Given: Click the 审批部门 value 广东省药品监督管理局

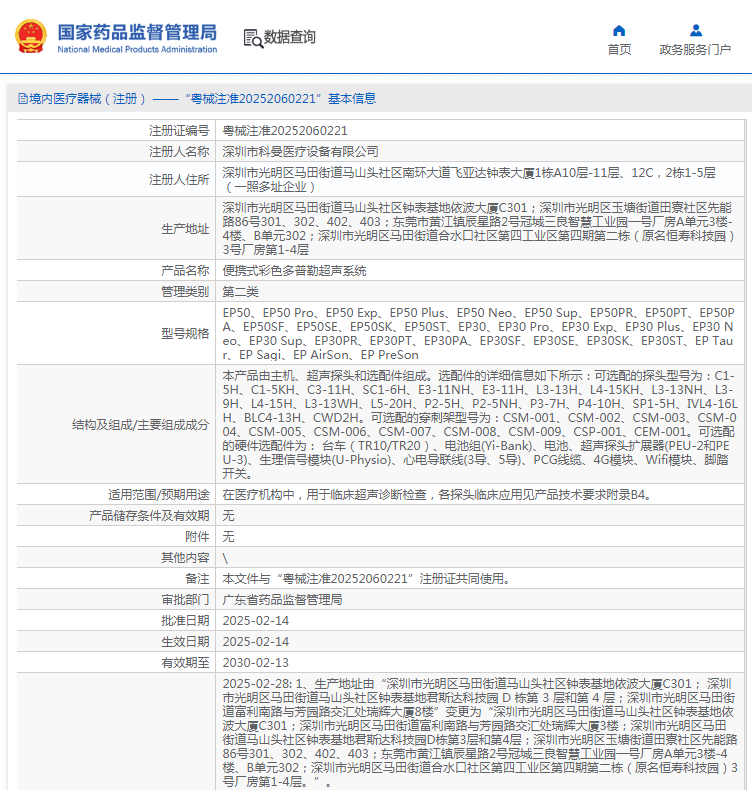Looking at the screenshot, I should (282, 599).
